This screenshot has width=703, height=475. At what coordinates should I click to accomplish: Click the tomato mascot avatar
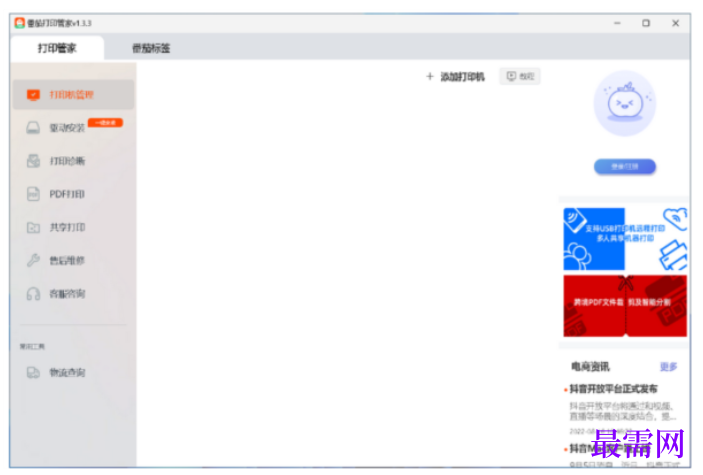(x=625, y=103)
